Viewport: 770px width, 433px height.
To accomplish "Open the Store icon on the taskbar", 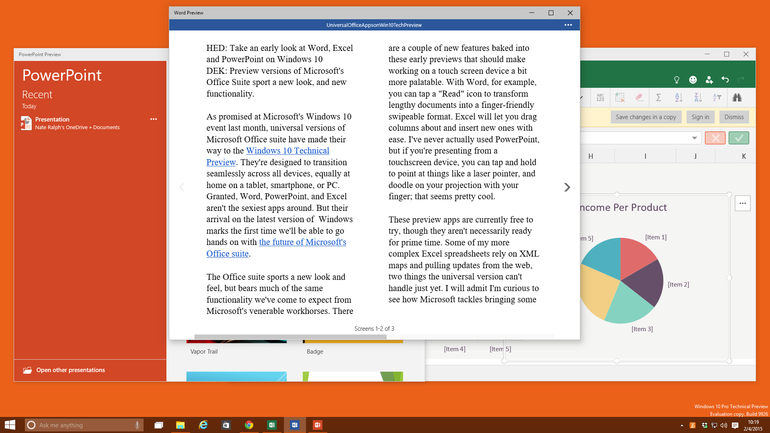I will click(226, 425).
